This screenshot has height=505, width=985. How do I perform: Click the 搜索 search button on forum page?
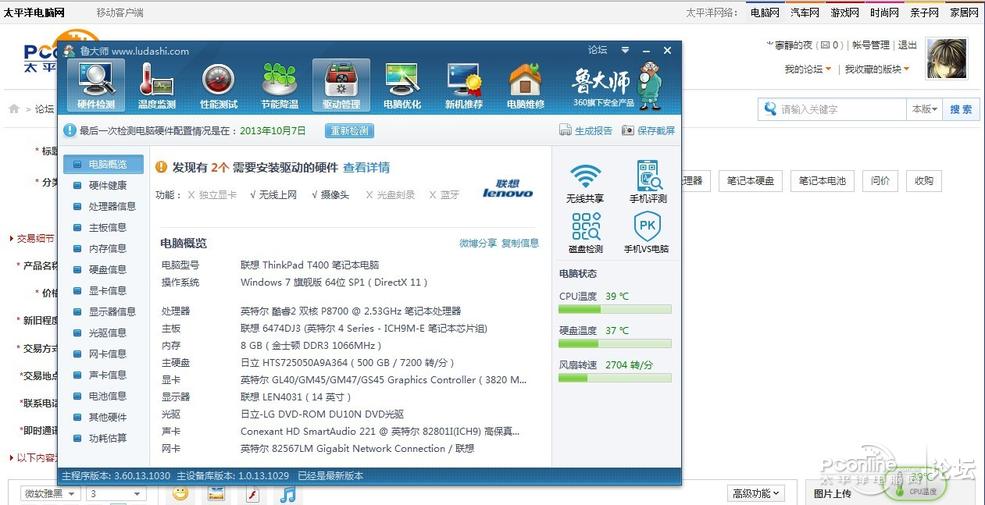(x=961, y=109)
